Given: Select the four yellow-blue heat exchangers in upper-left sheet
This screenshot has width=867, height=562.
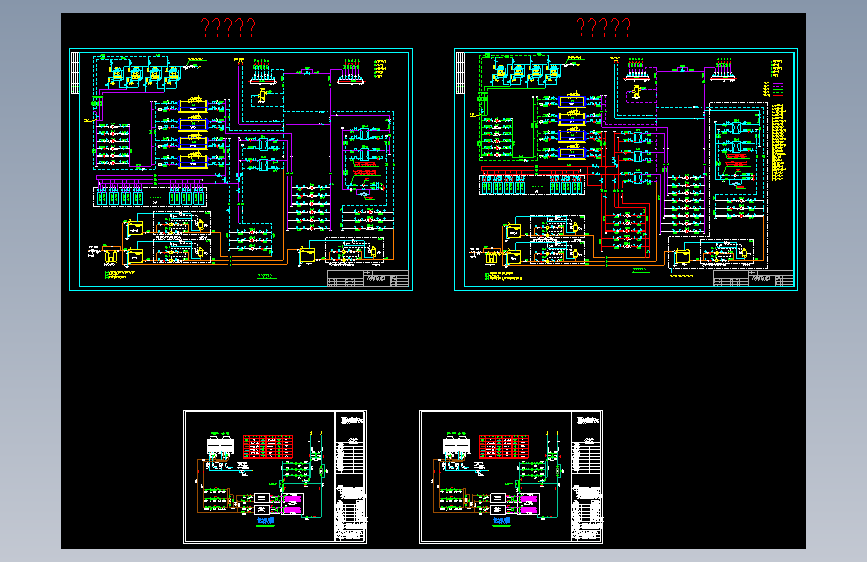Looking at the screenshot, I should 193,133.
